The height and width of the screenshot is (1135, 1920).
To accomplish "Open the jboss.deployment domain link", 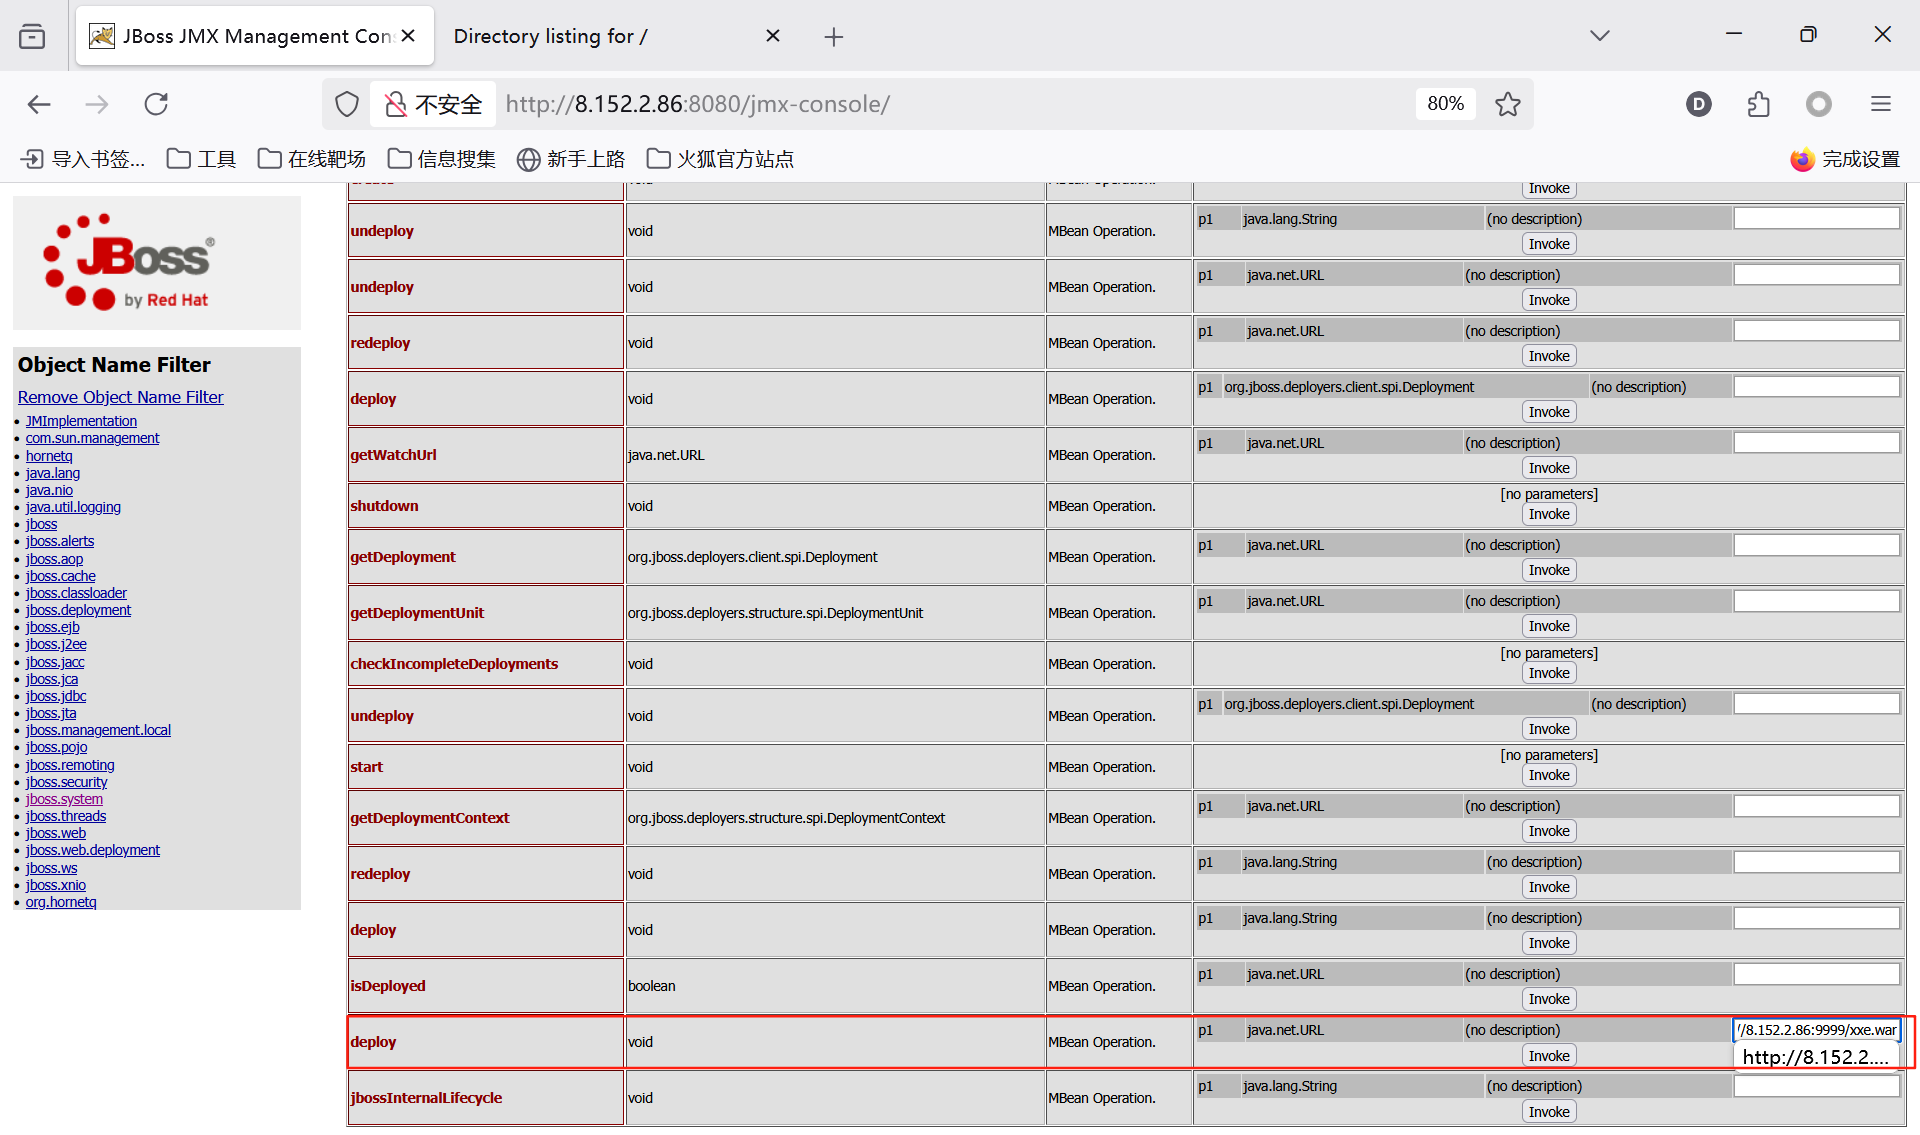I will pyautogui.click(x=78, y=610).
